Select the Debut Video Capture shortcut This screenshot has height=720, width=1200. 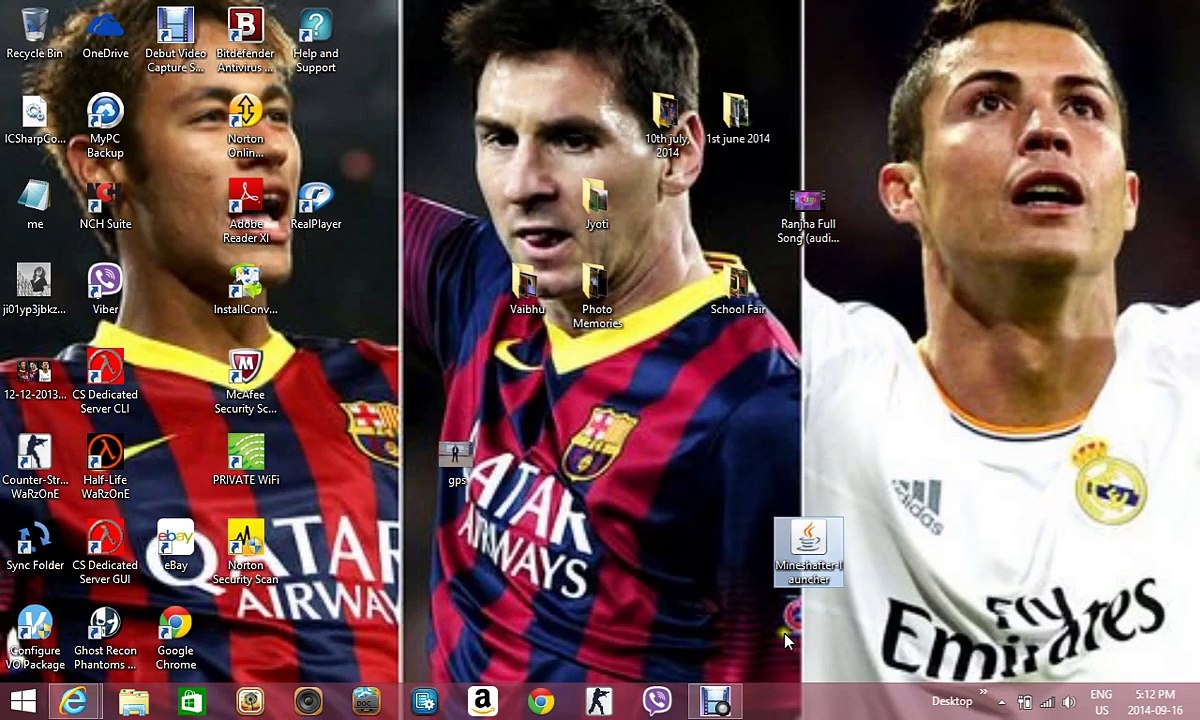click(x=175, y=40)
